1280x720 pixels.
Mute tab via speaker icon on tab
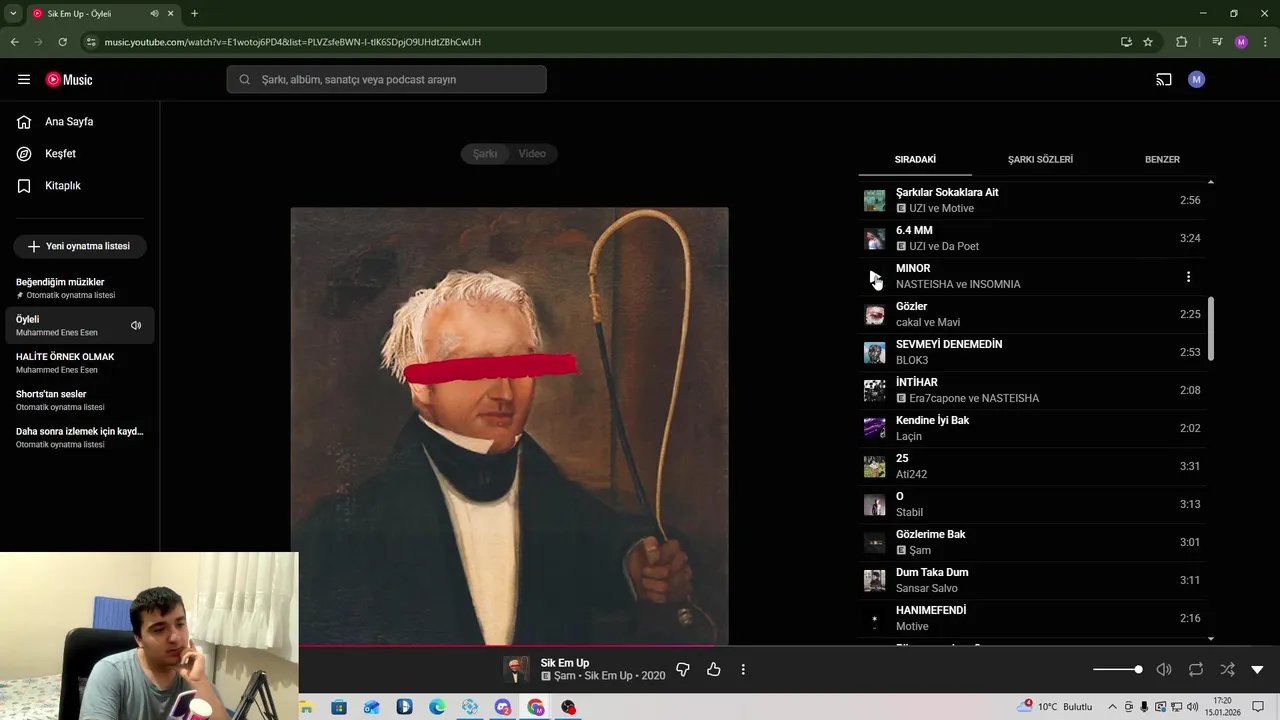point(155,14)
